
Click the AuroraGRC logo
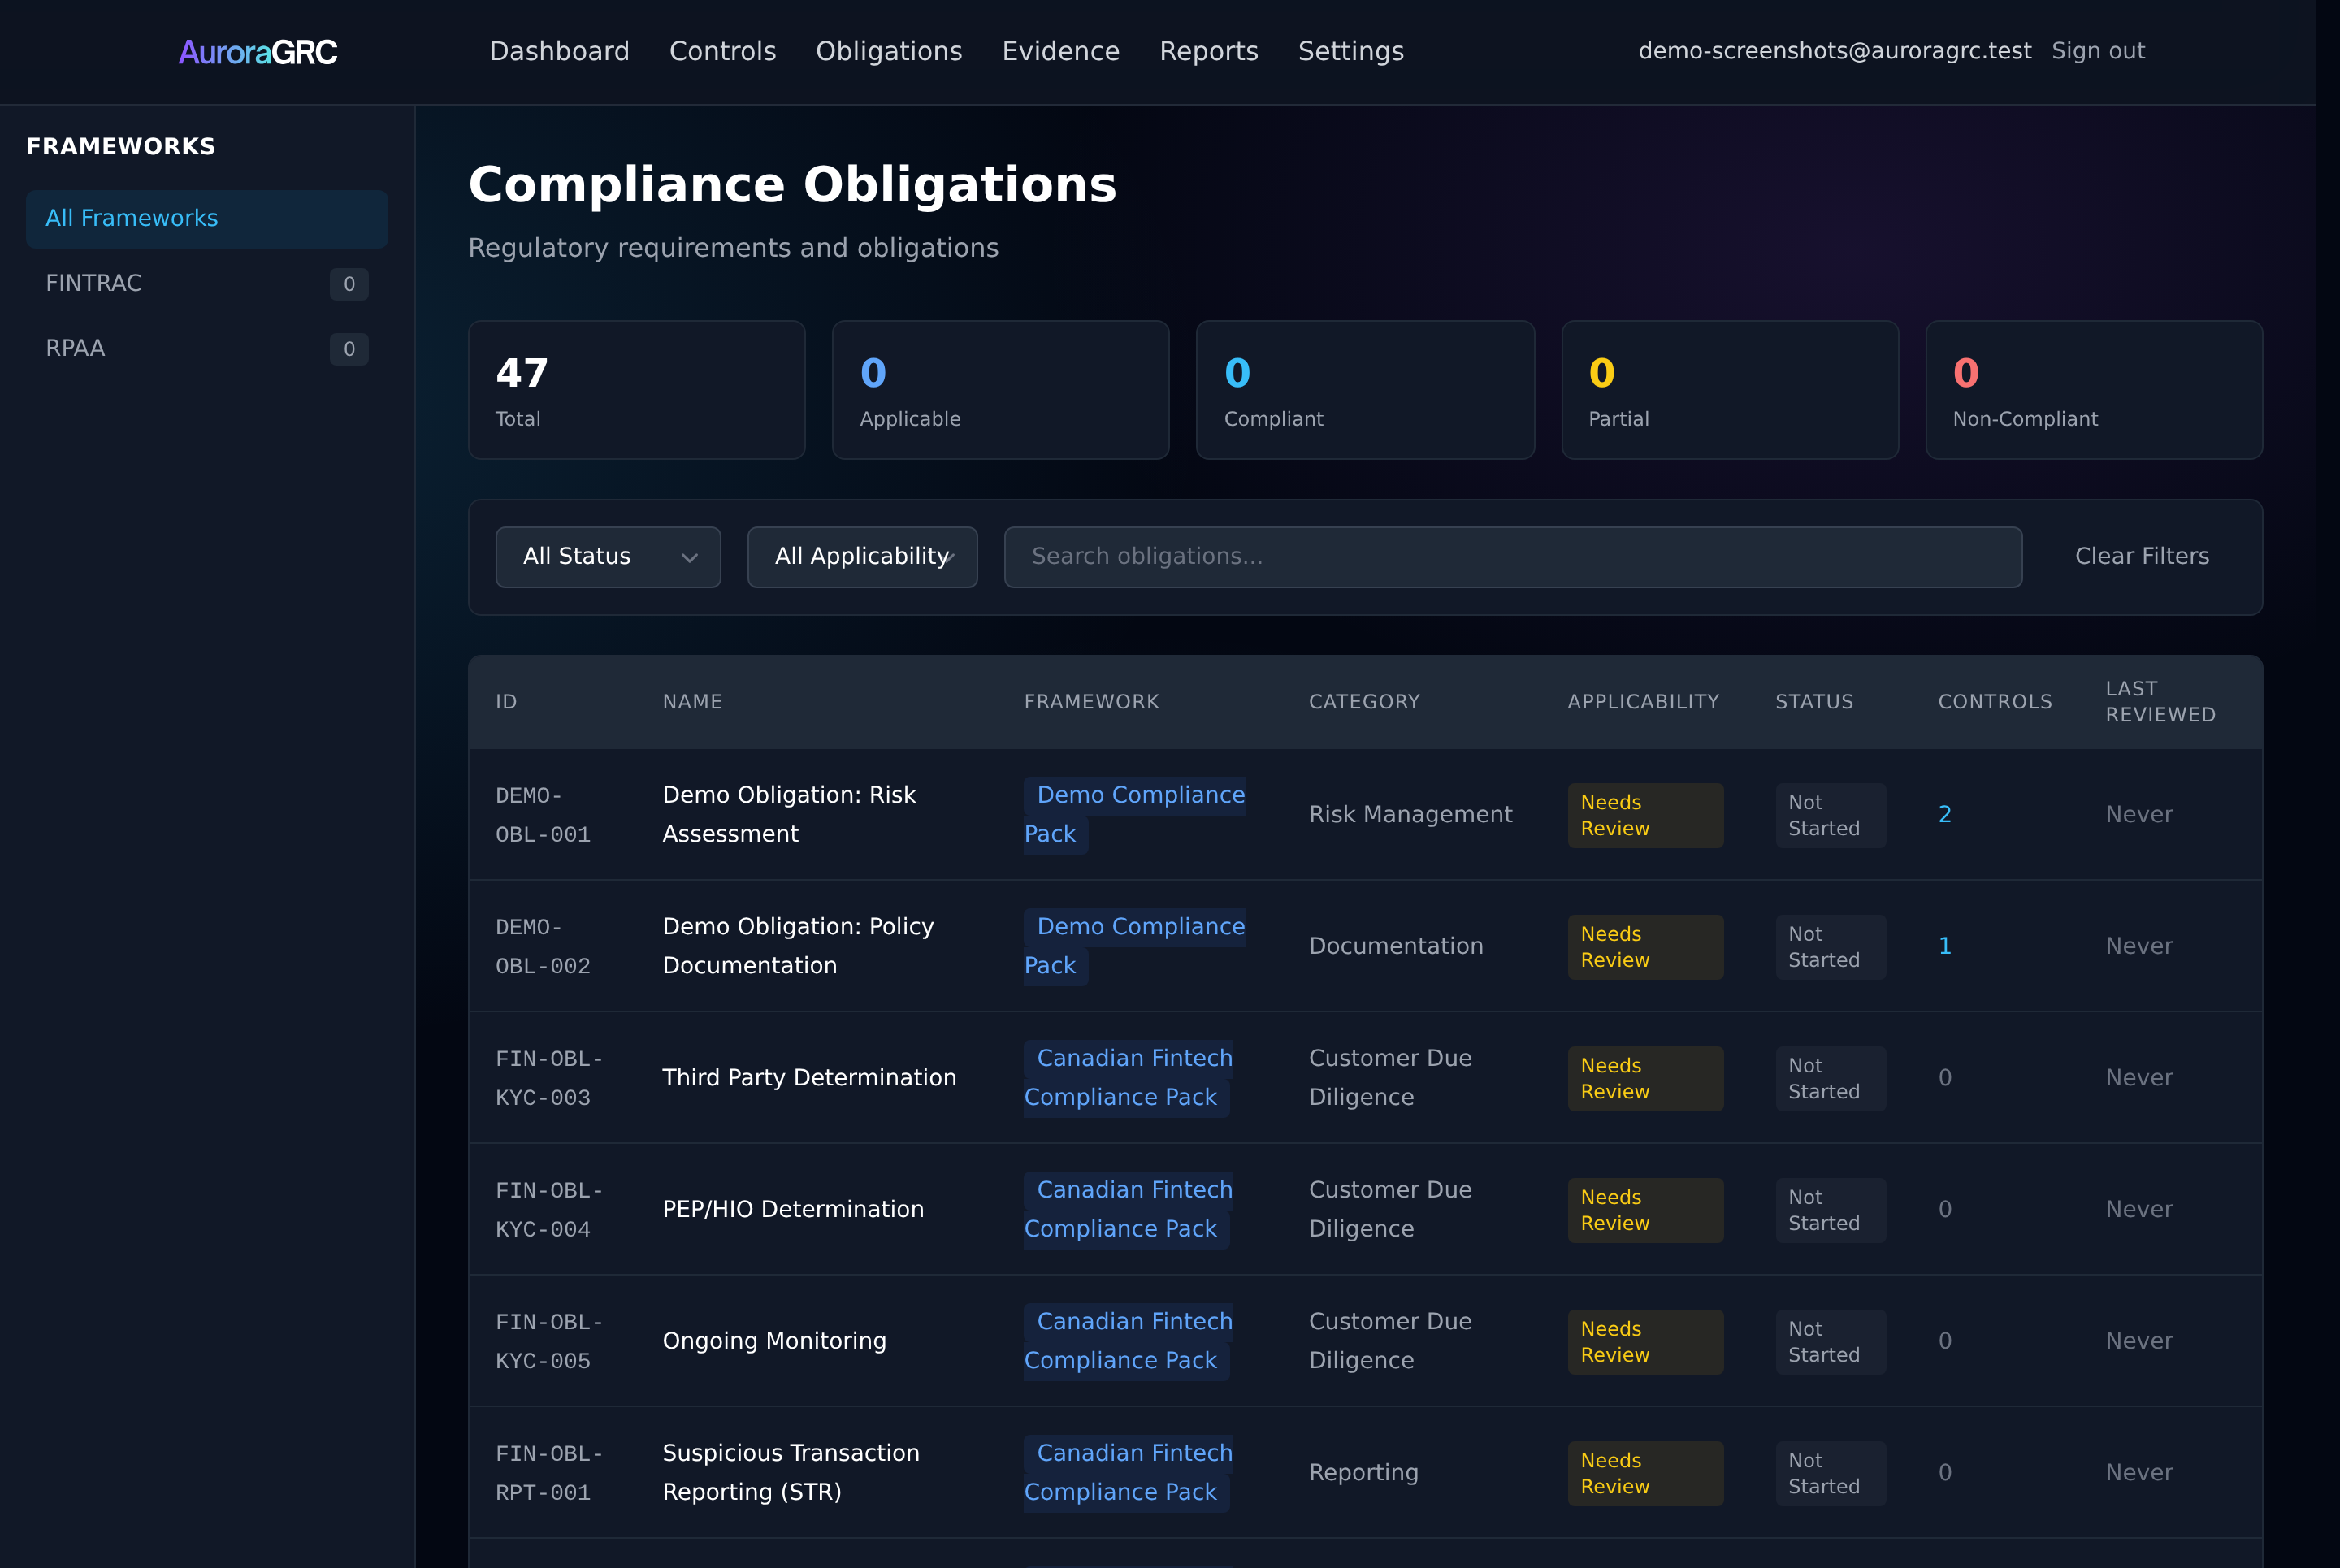(x=257, y=51)
